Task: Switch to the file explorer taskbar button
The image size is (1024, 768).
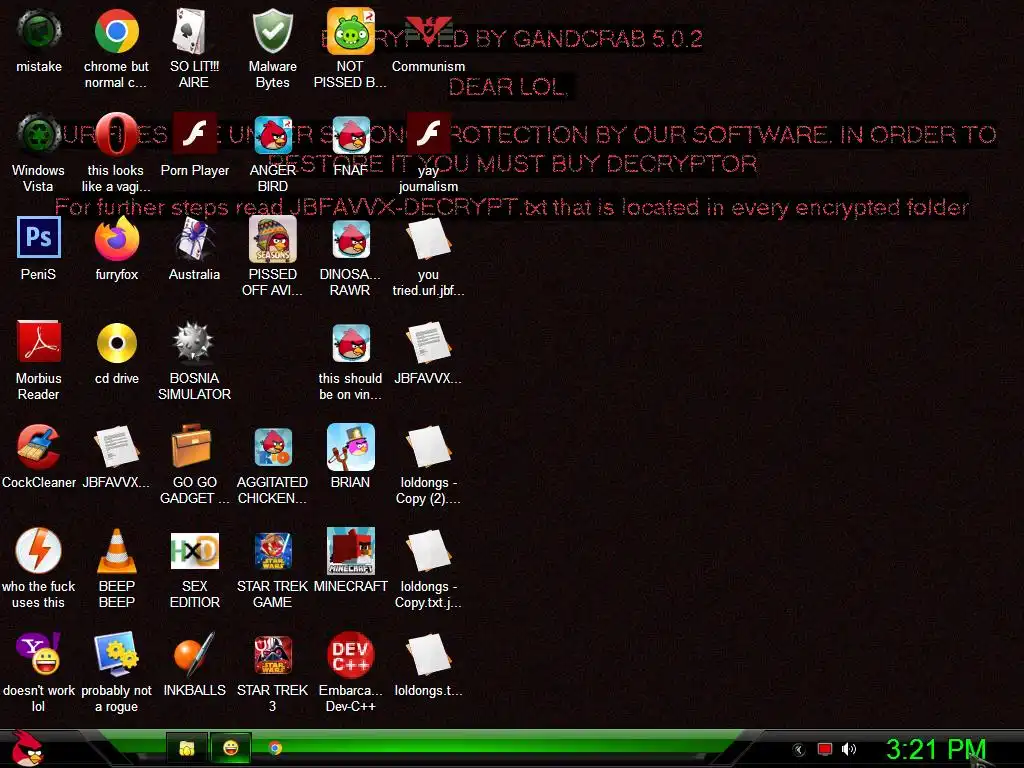Action: tap(187, 748)
